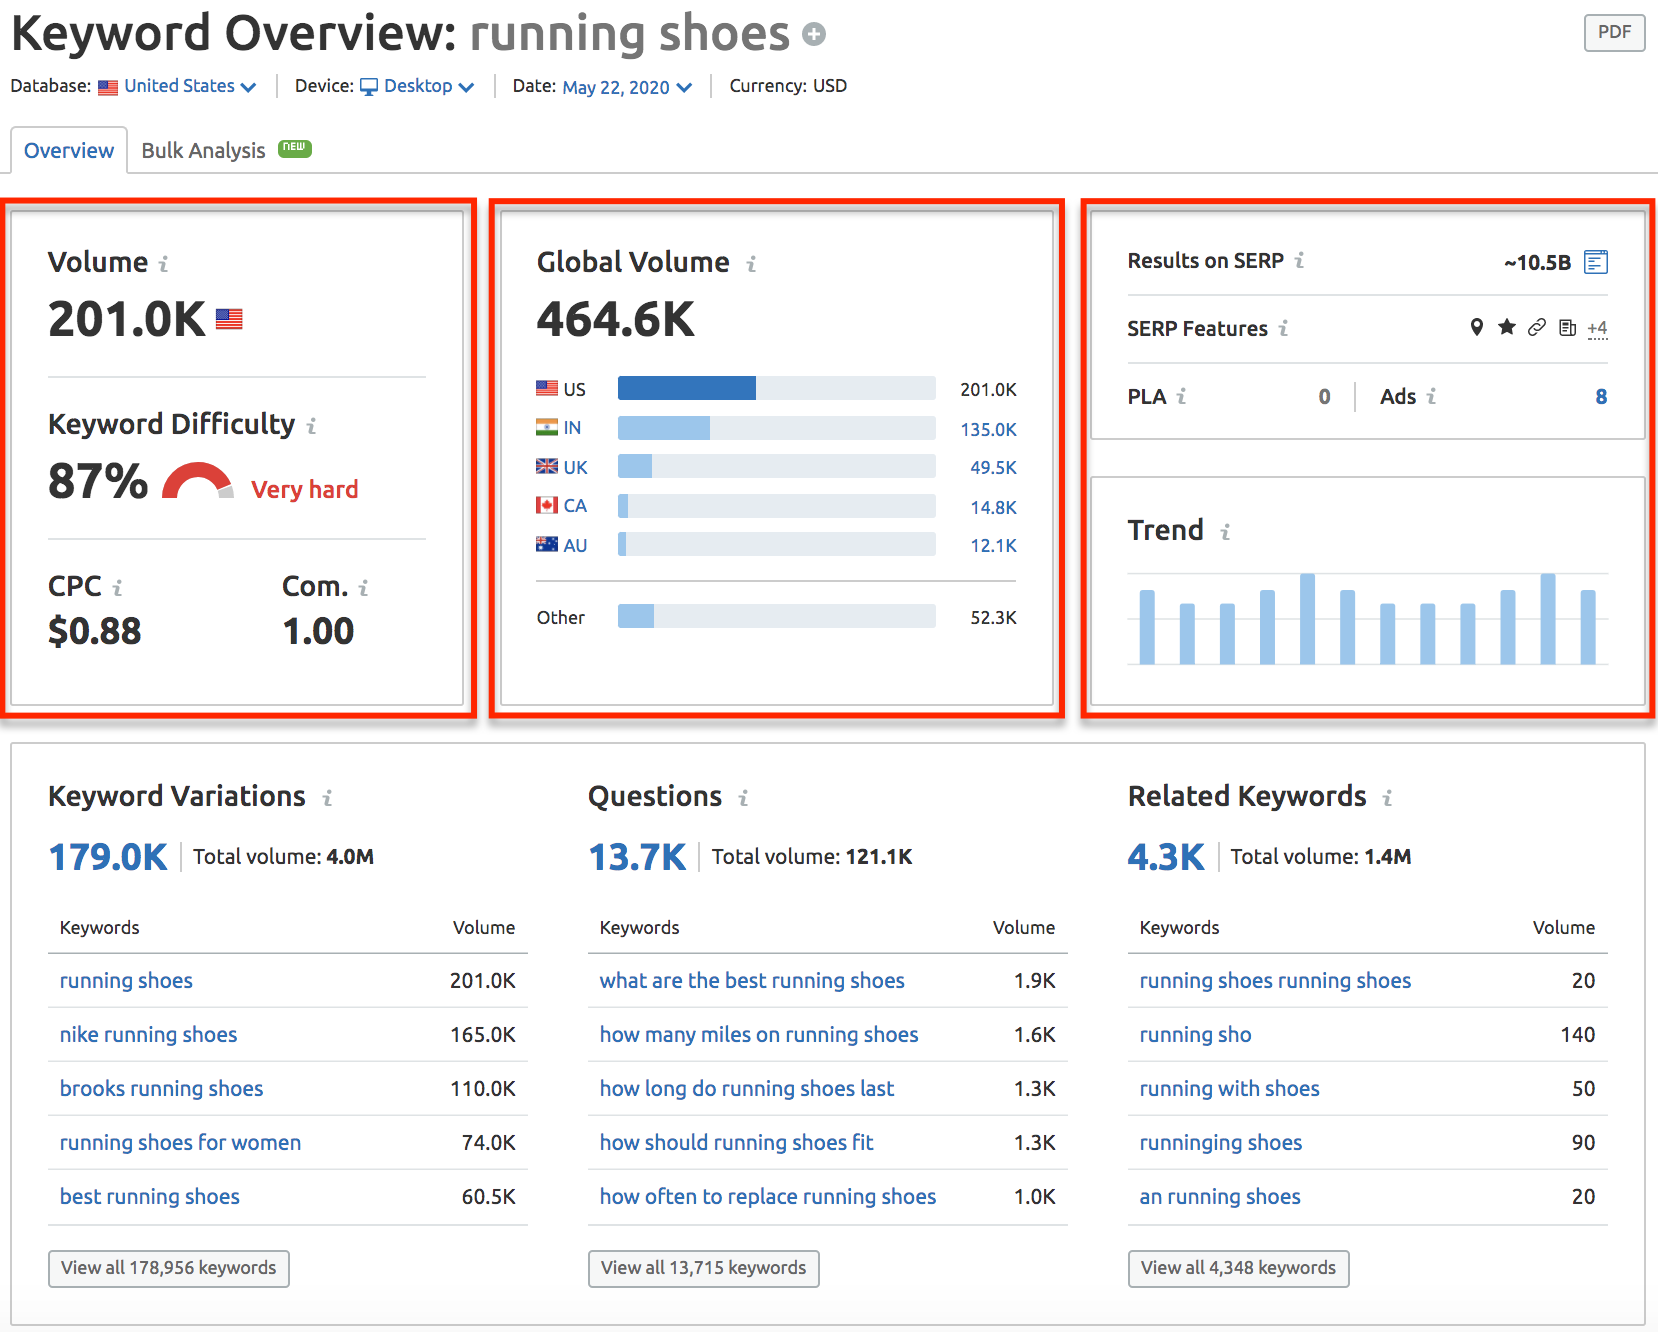The height and width of the screenshot is (1332, 1658).
Task: Open the Desktop device dropdown
Action: pyautogui.click(x=417, y=86)
